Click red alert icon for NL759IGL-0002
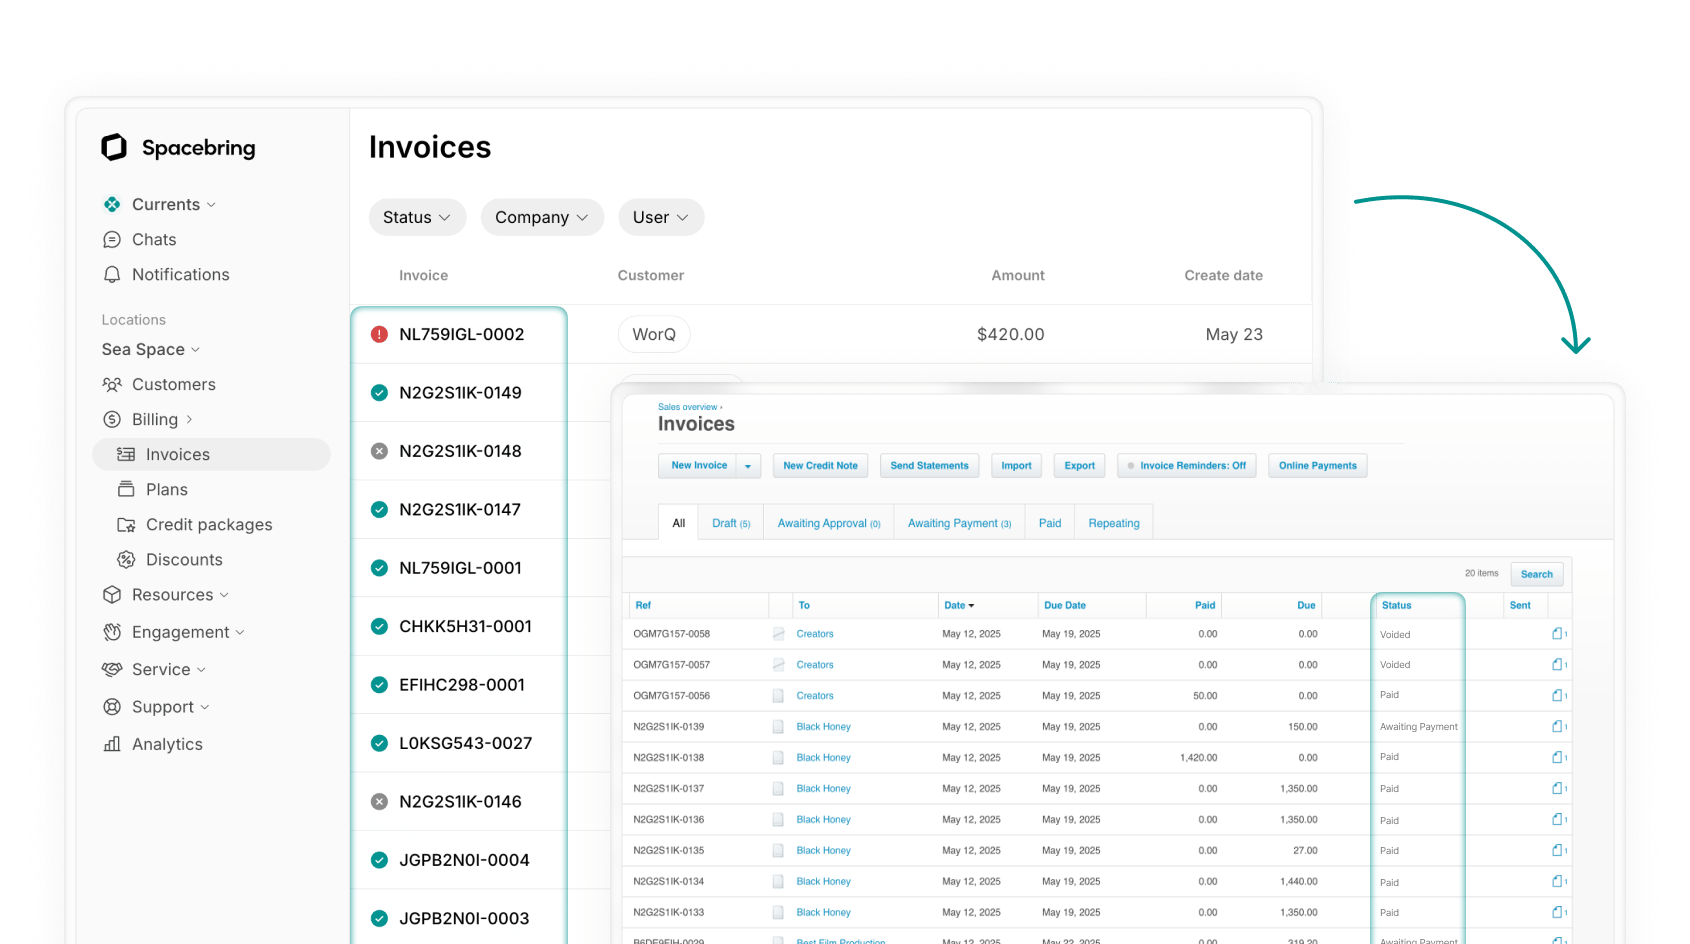 tap(379, 334)
